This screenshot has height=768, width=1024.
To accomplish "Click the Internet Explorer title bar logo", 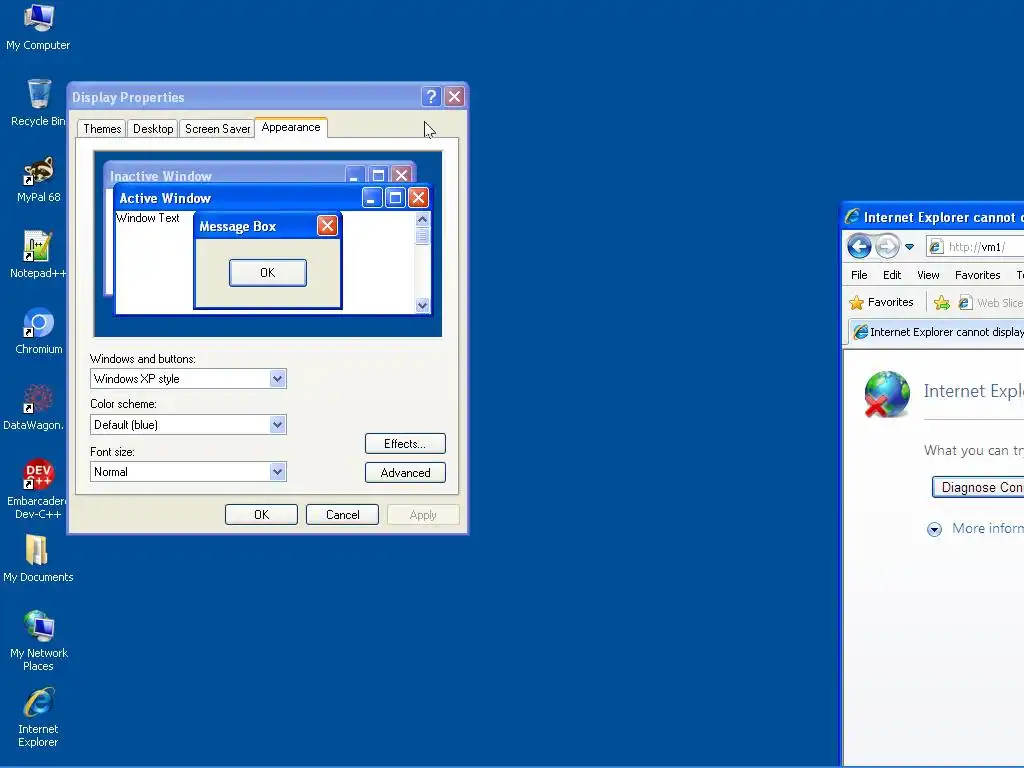I will pyautogui.click(x=852, y=216).
